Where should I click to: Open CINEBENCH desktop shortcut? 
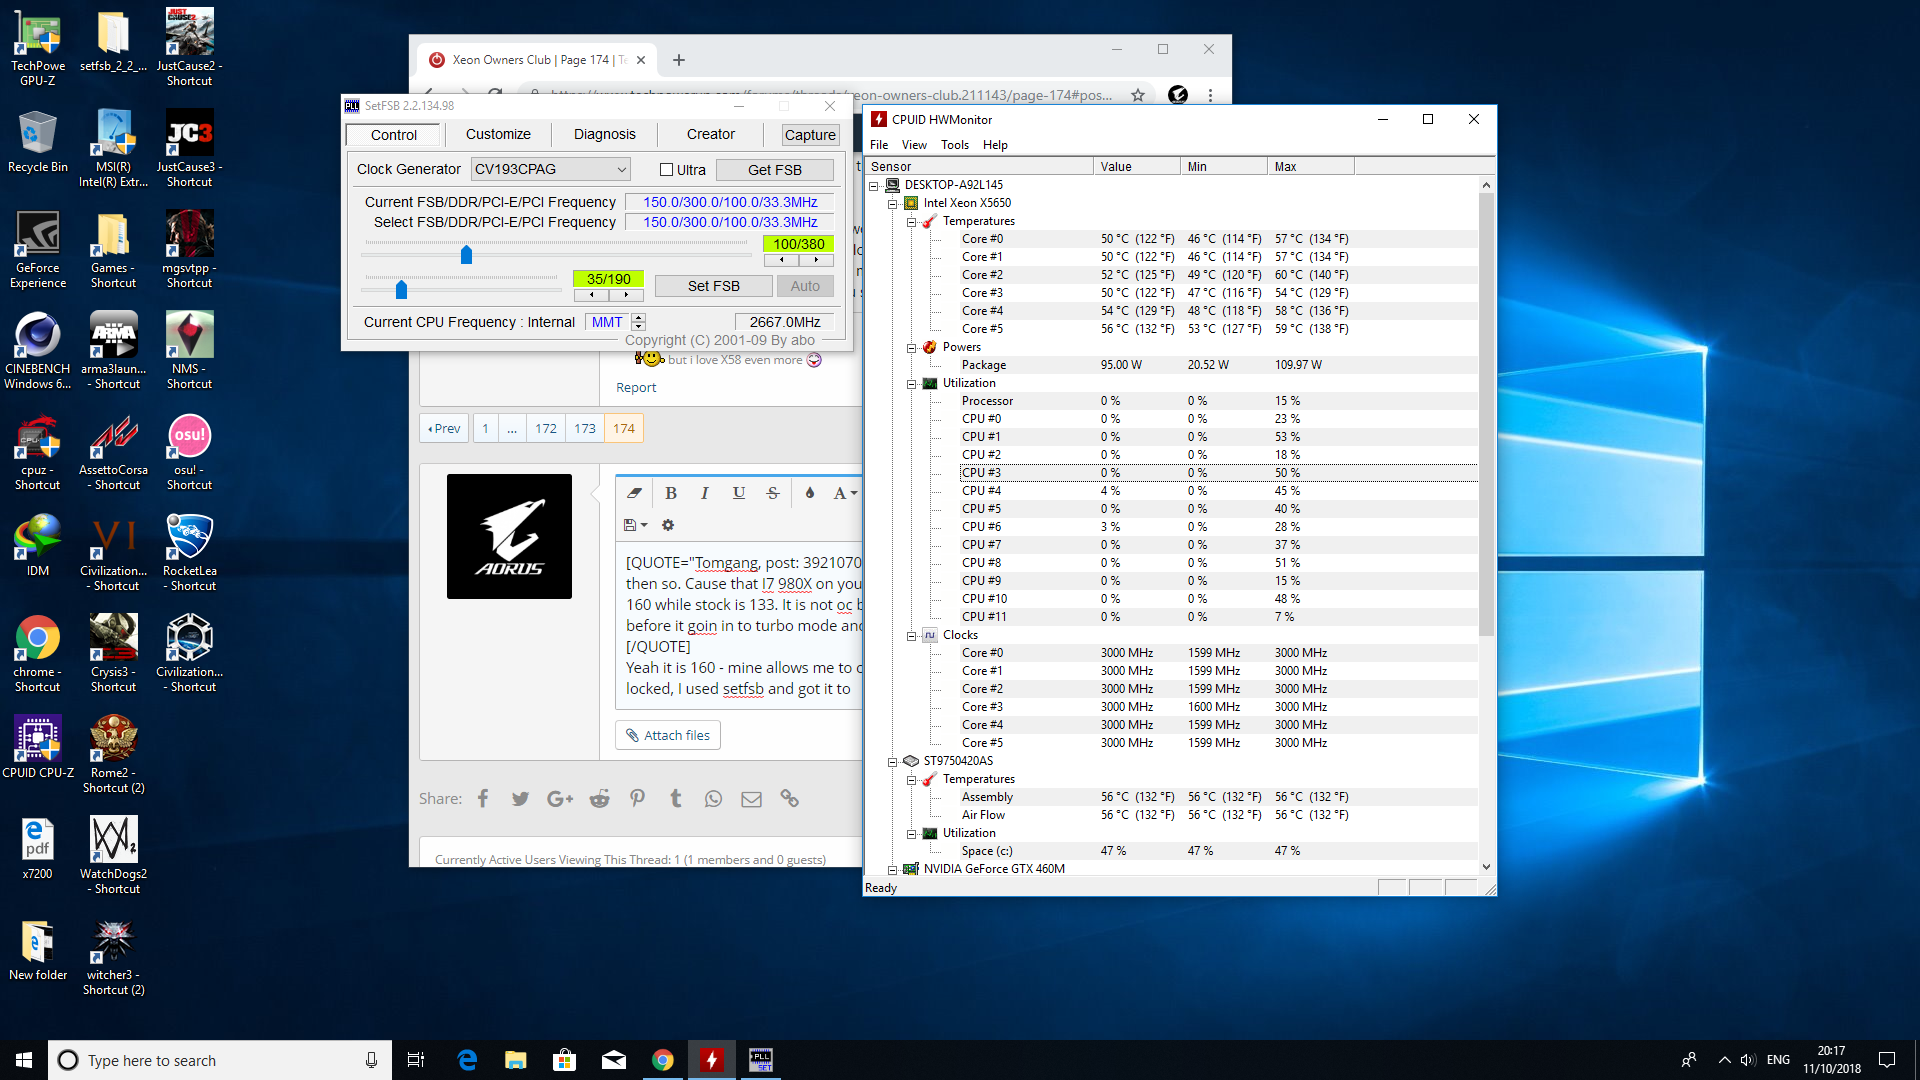click(x=38, y=350)
